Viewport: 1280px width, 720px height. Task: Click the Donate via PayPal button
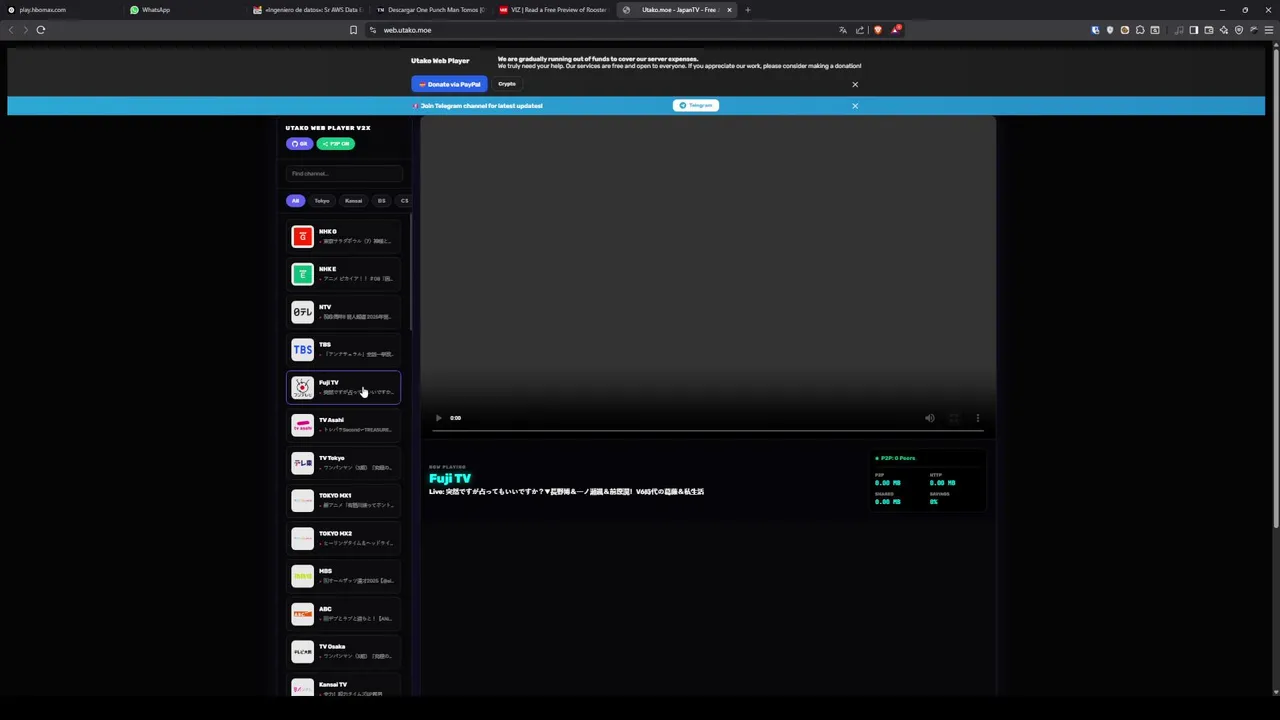[x=449, y=84]
